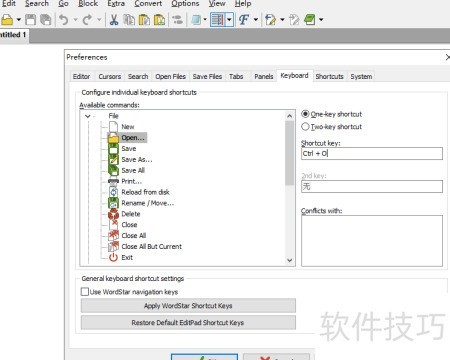Switch to the Open Files tab

point(170,77)
